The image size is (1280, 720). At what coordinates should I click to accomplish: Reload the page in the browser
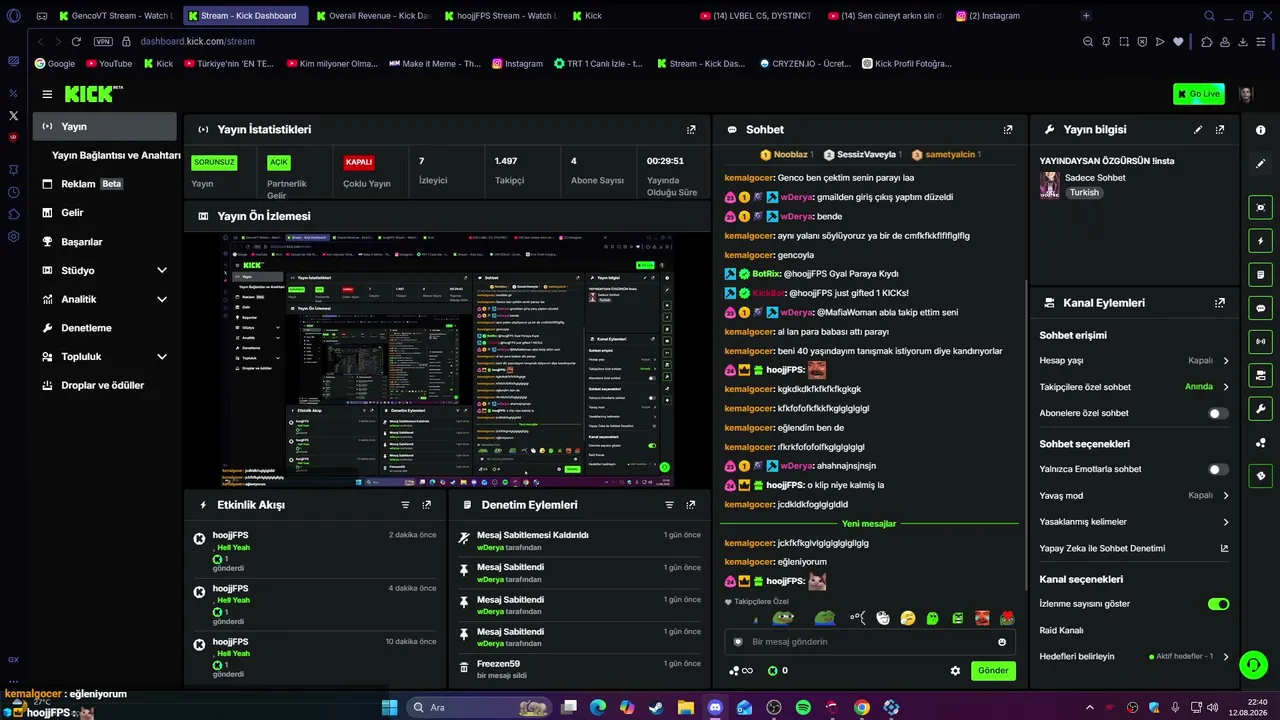[76, 41]
